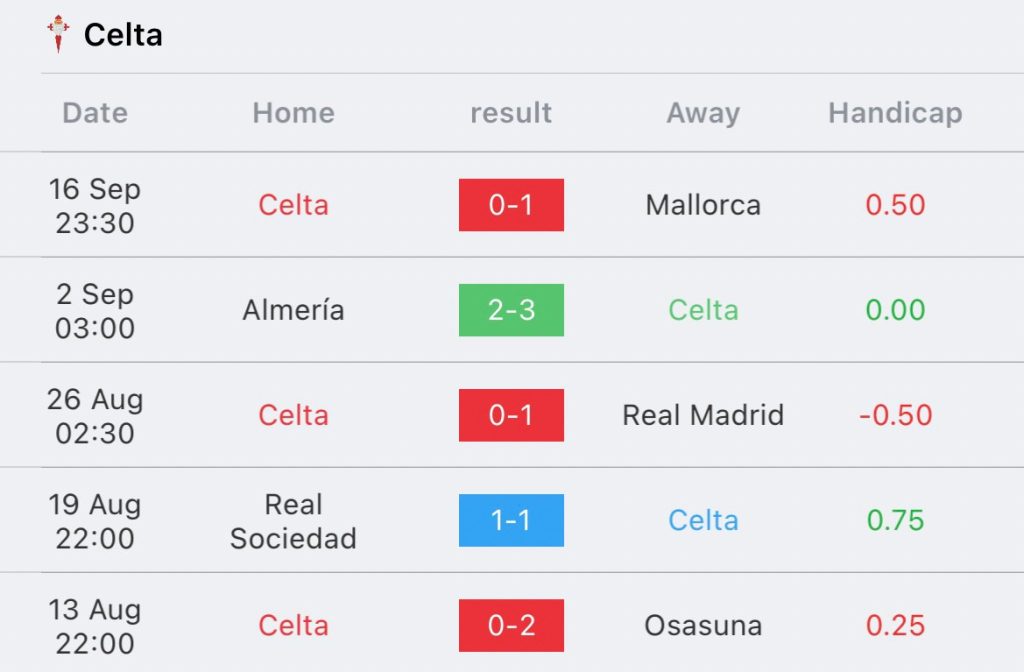Screen dimensions: 1024x672
Task: Select Real Sociedad home team
Action: pyautogui.click(x=293, y=521)
